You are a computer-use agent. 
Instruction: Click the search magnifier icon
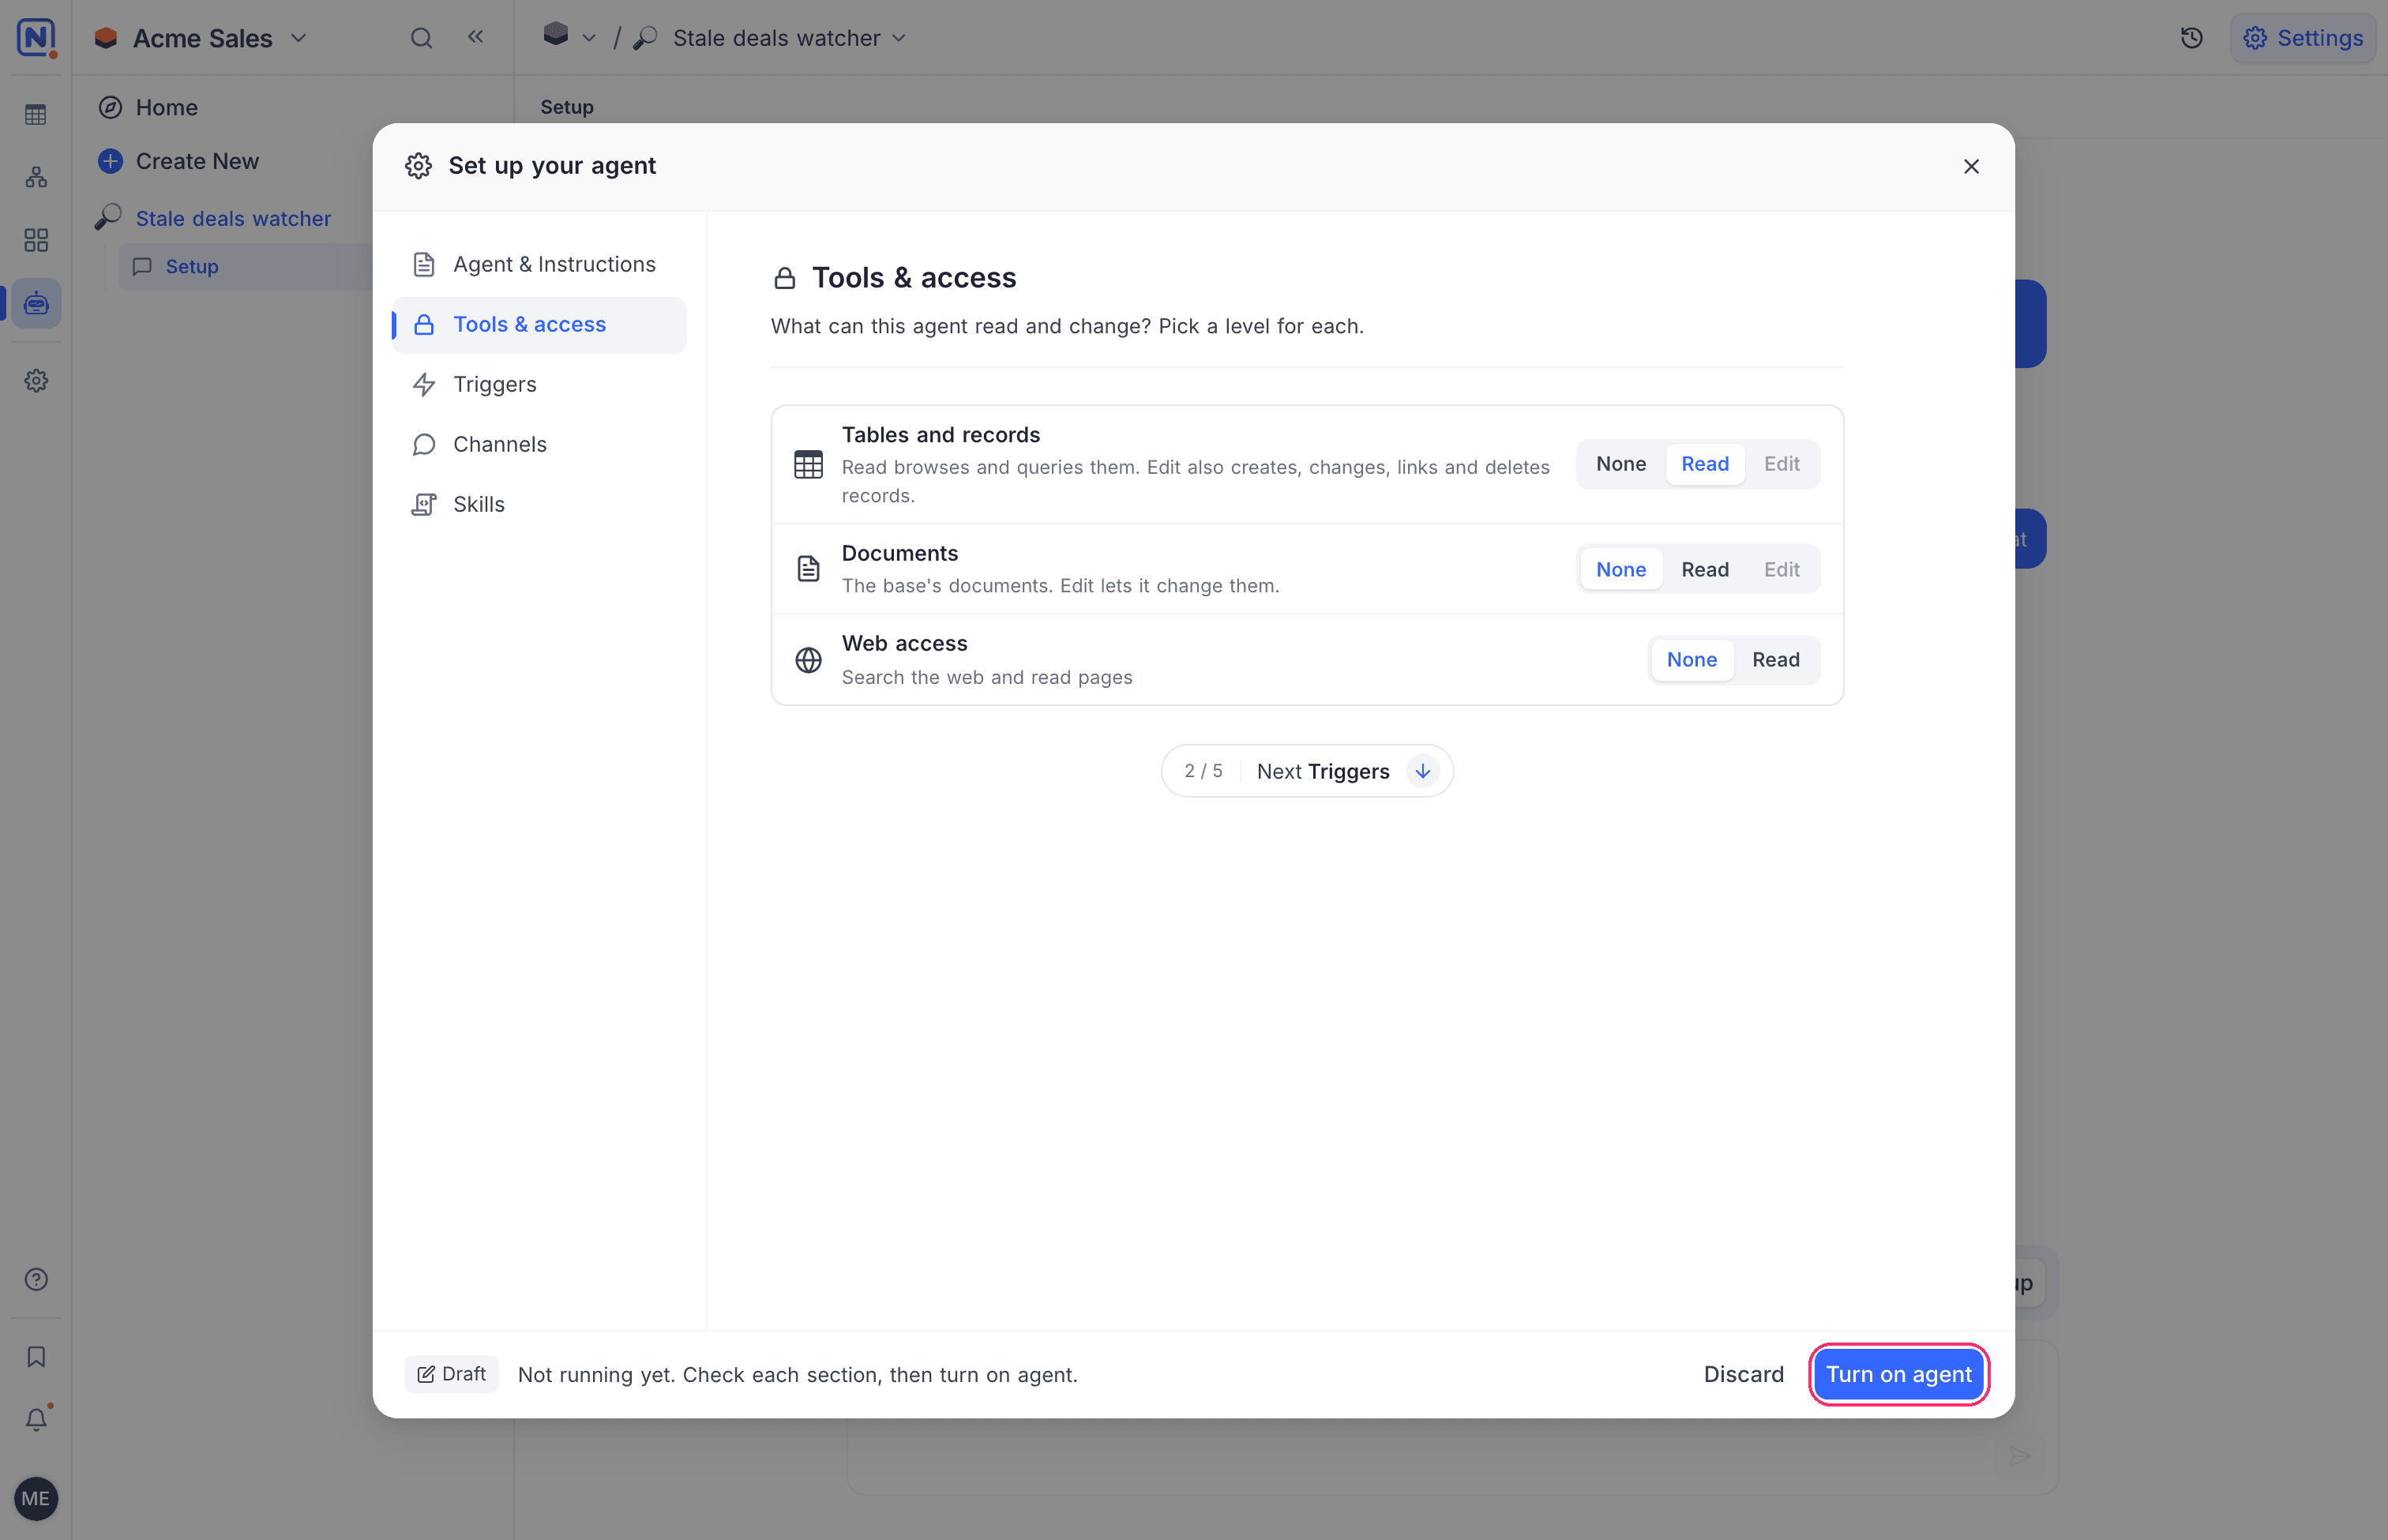pos(421,38)
